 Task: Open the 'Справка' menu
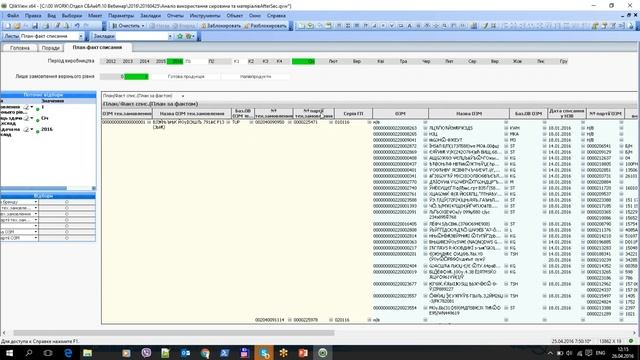276,16
